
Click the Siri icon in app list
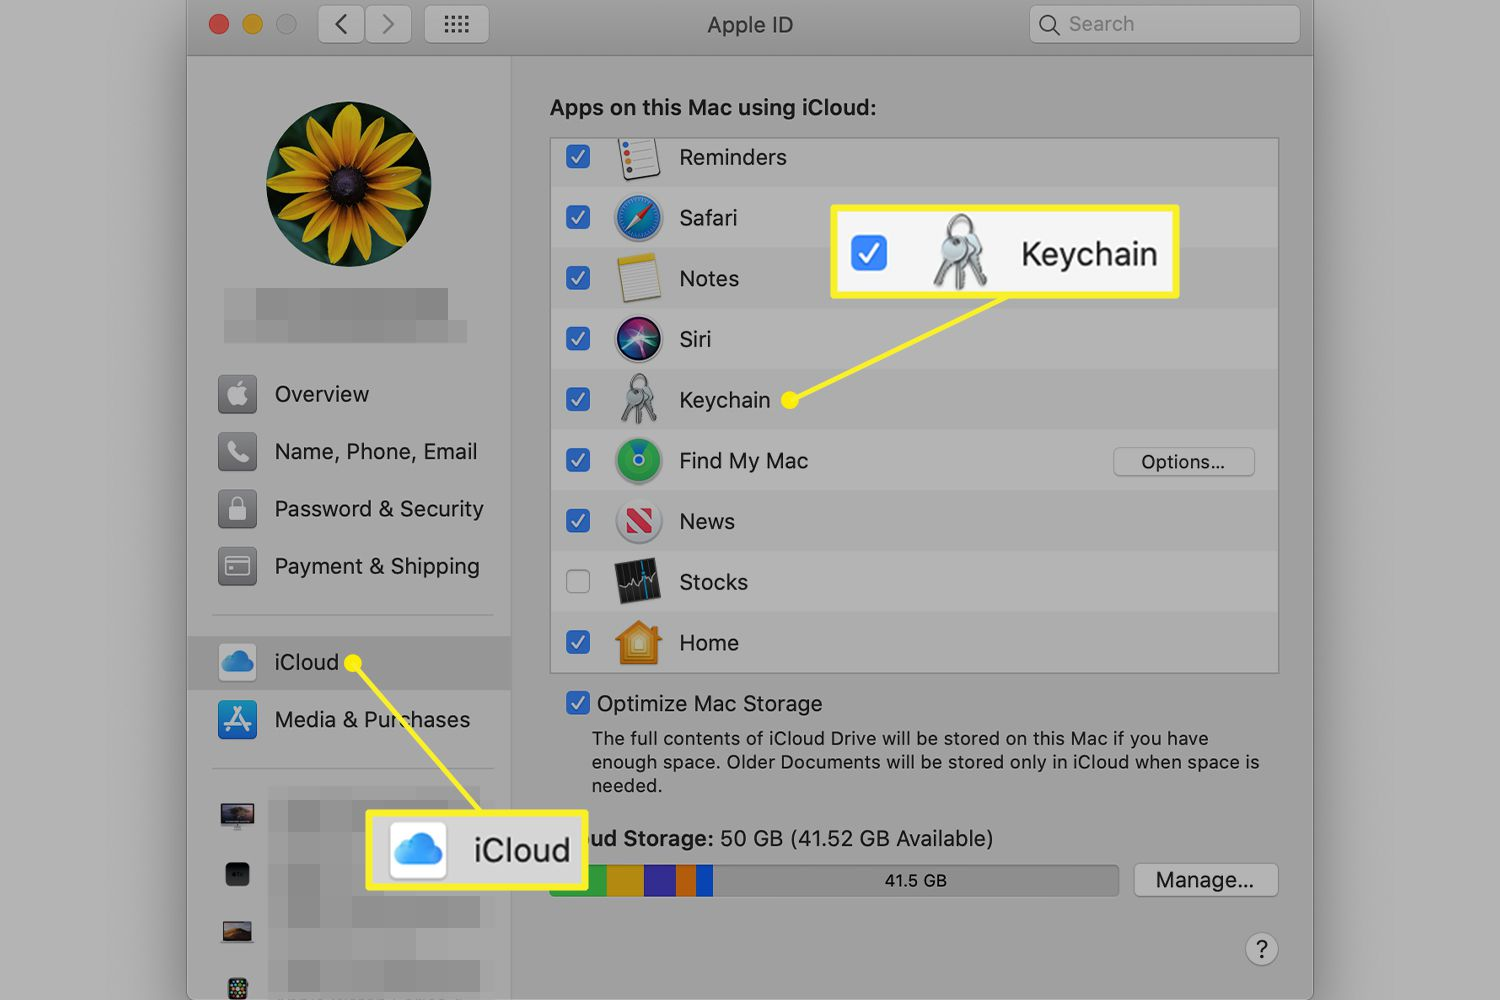tap(638, 339)
